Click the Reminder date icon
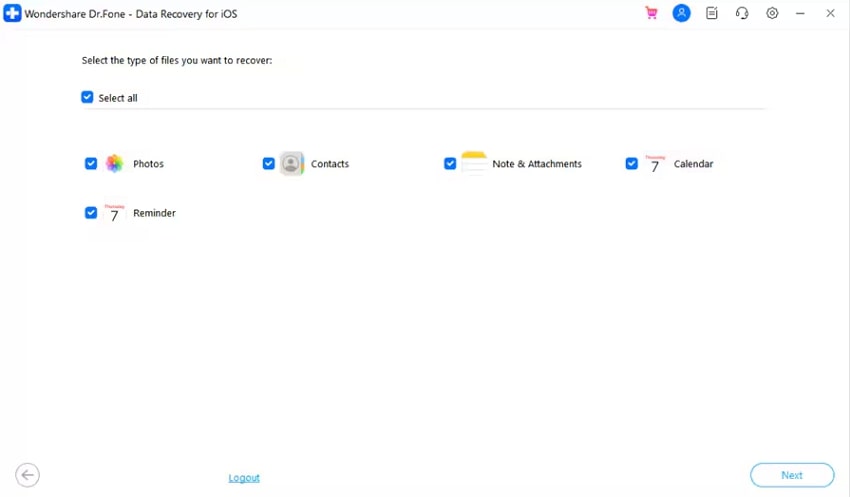Viewport: 850px width, 497px height. point(114,212)
